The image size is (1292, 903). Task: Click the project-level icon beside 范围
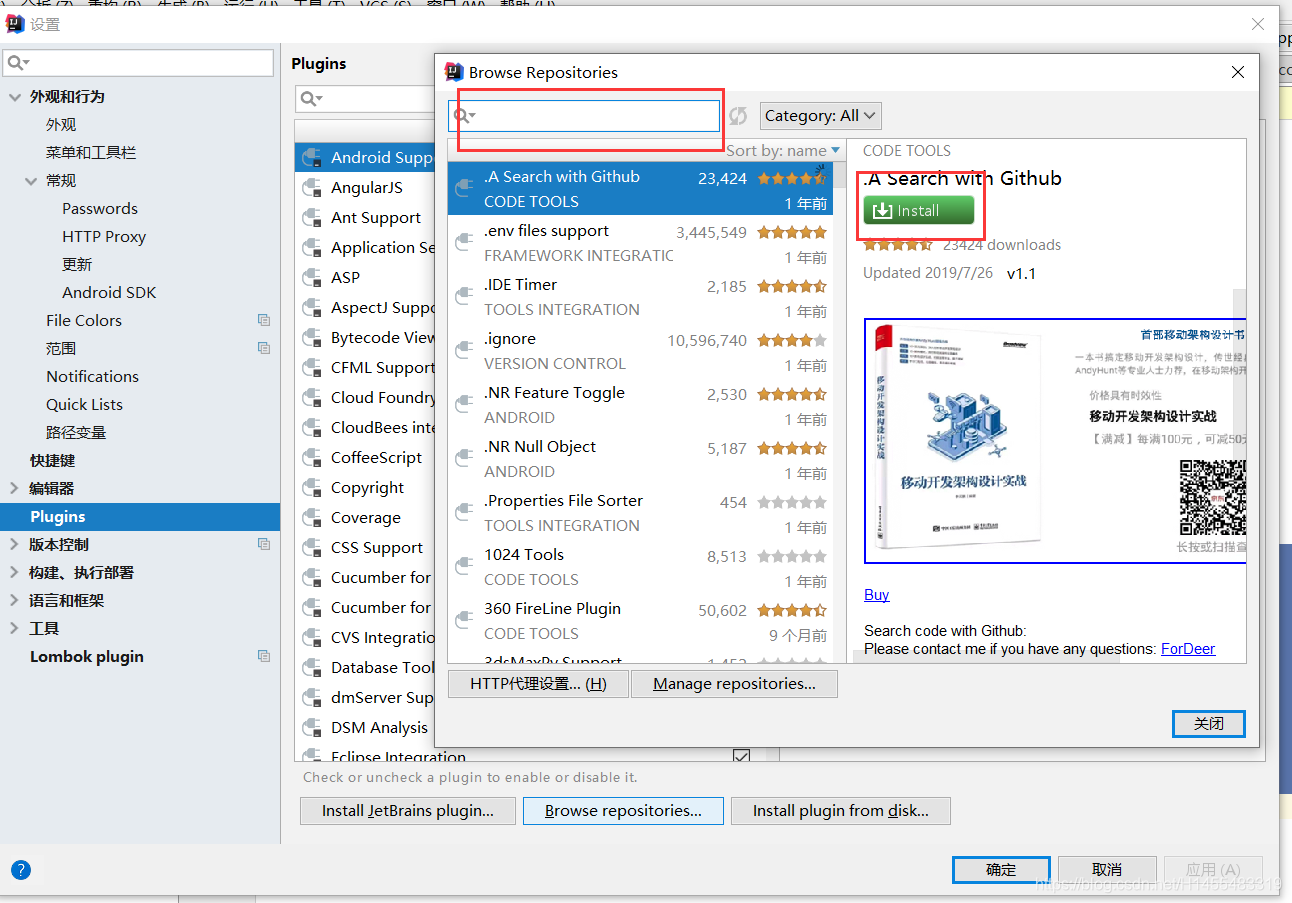[264, 348]
